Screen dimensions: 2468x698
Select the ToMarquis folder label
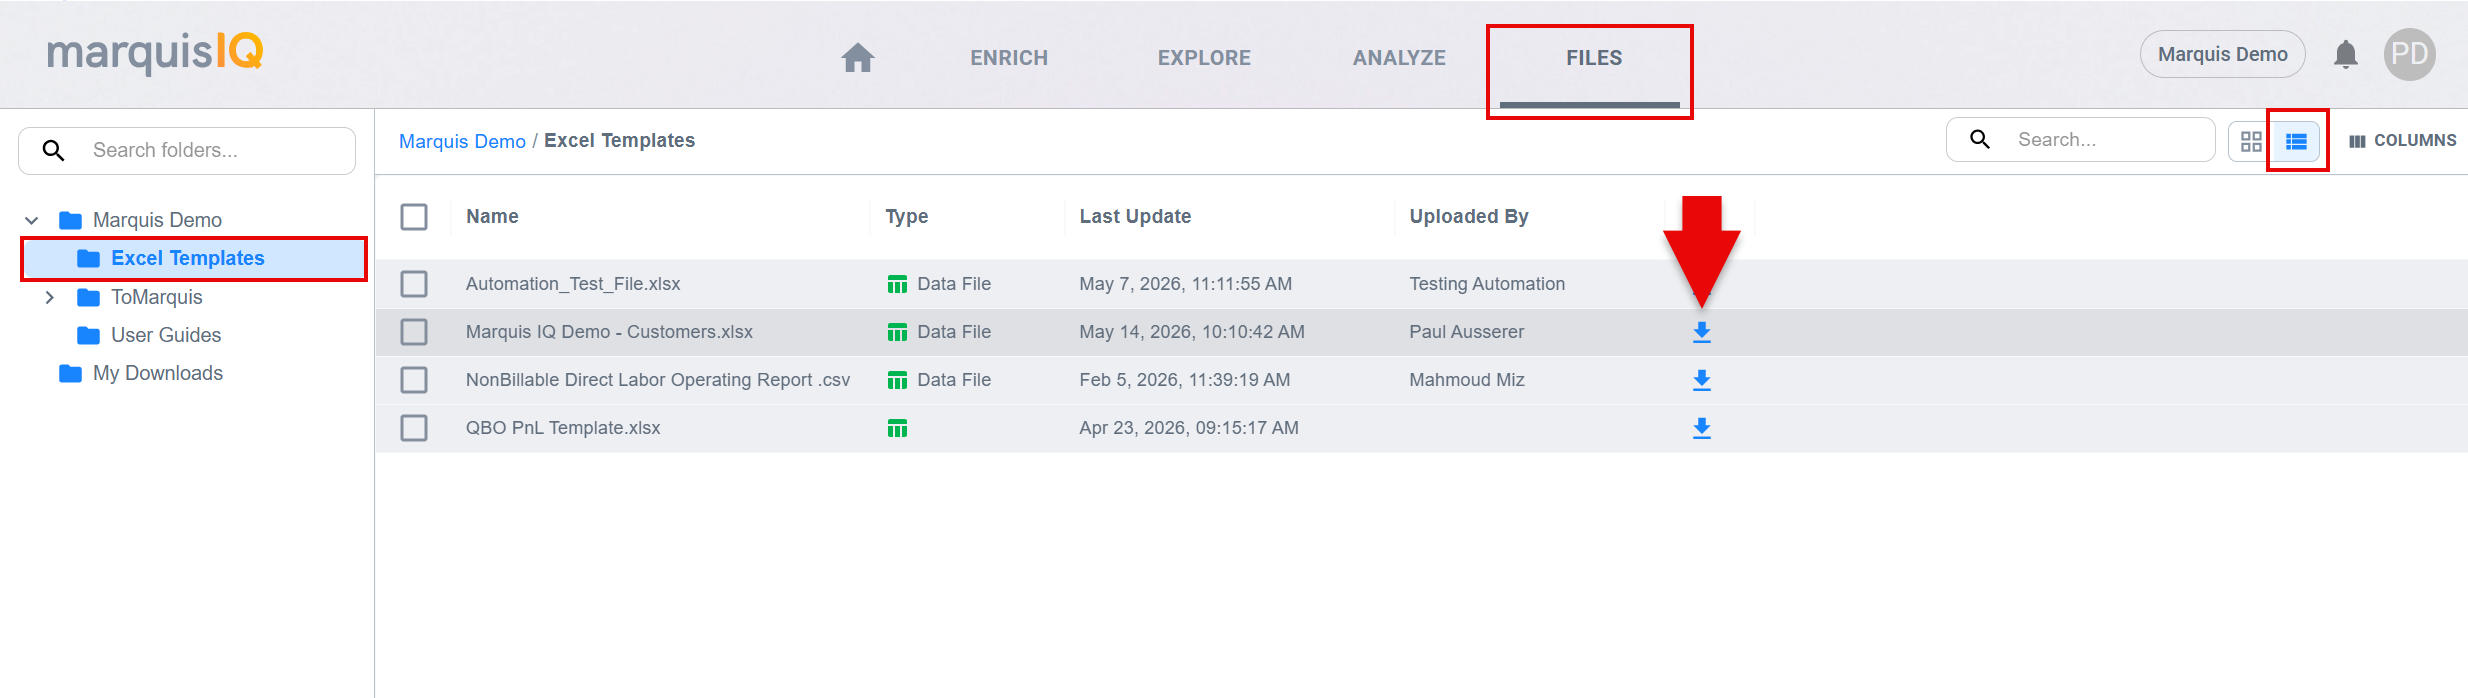[157, 297]
